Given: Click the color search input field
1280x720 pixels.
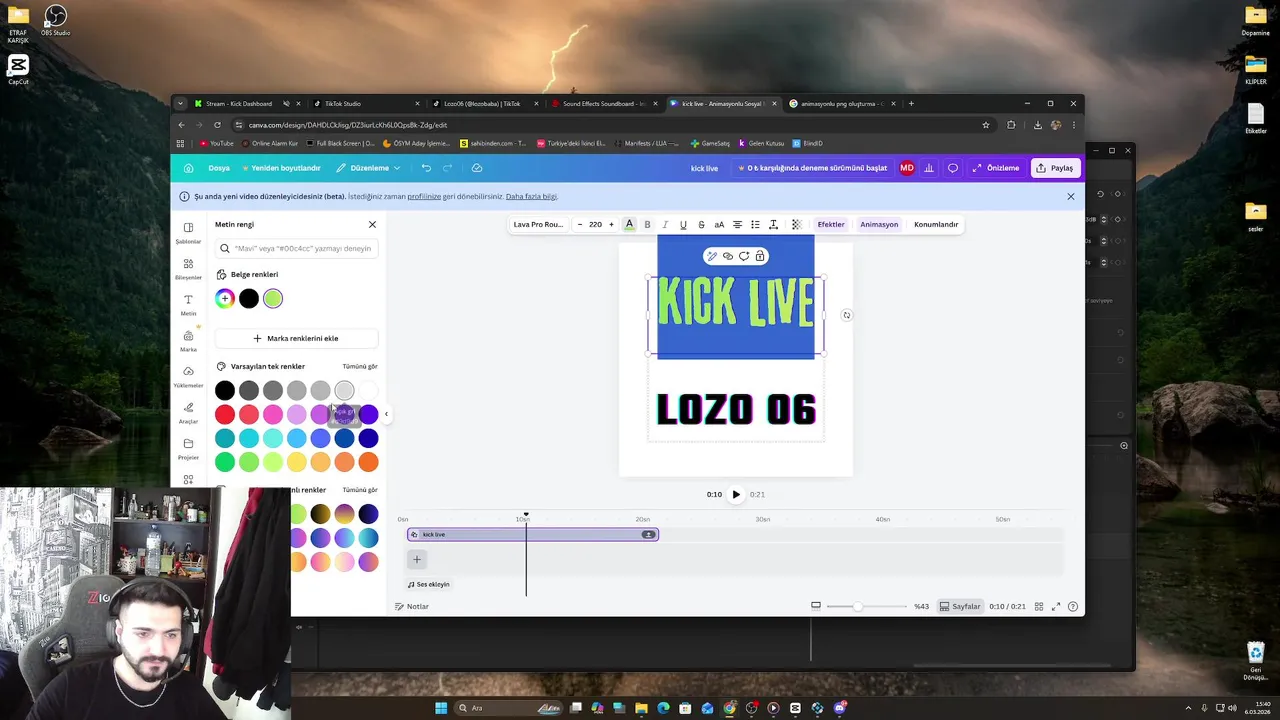Looking at the screenshot, I should pyautogui.click(x=296, y=248).
